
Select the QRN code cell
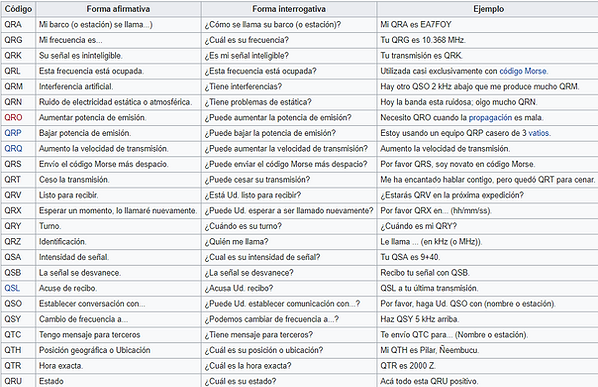pos(18,102)
